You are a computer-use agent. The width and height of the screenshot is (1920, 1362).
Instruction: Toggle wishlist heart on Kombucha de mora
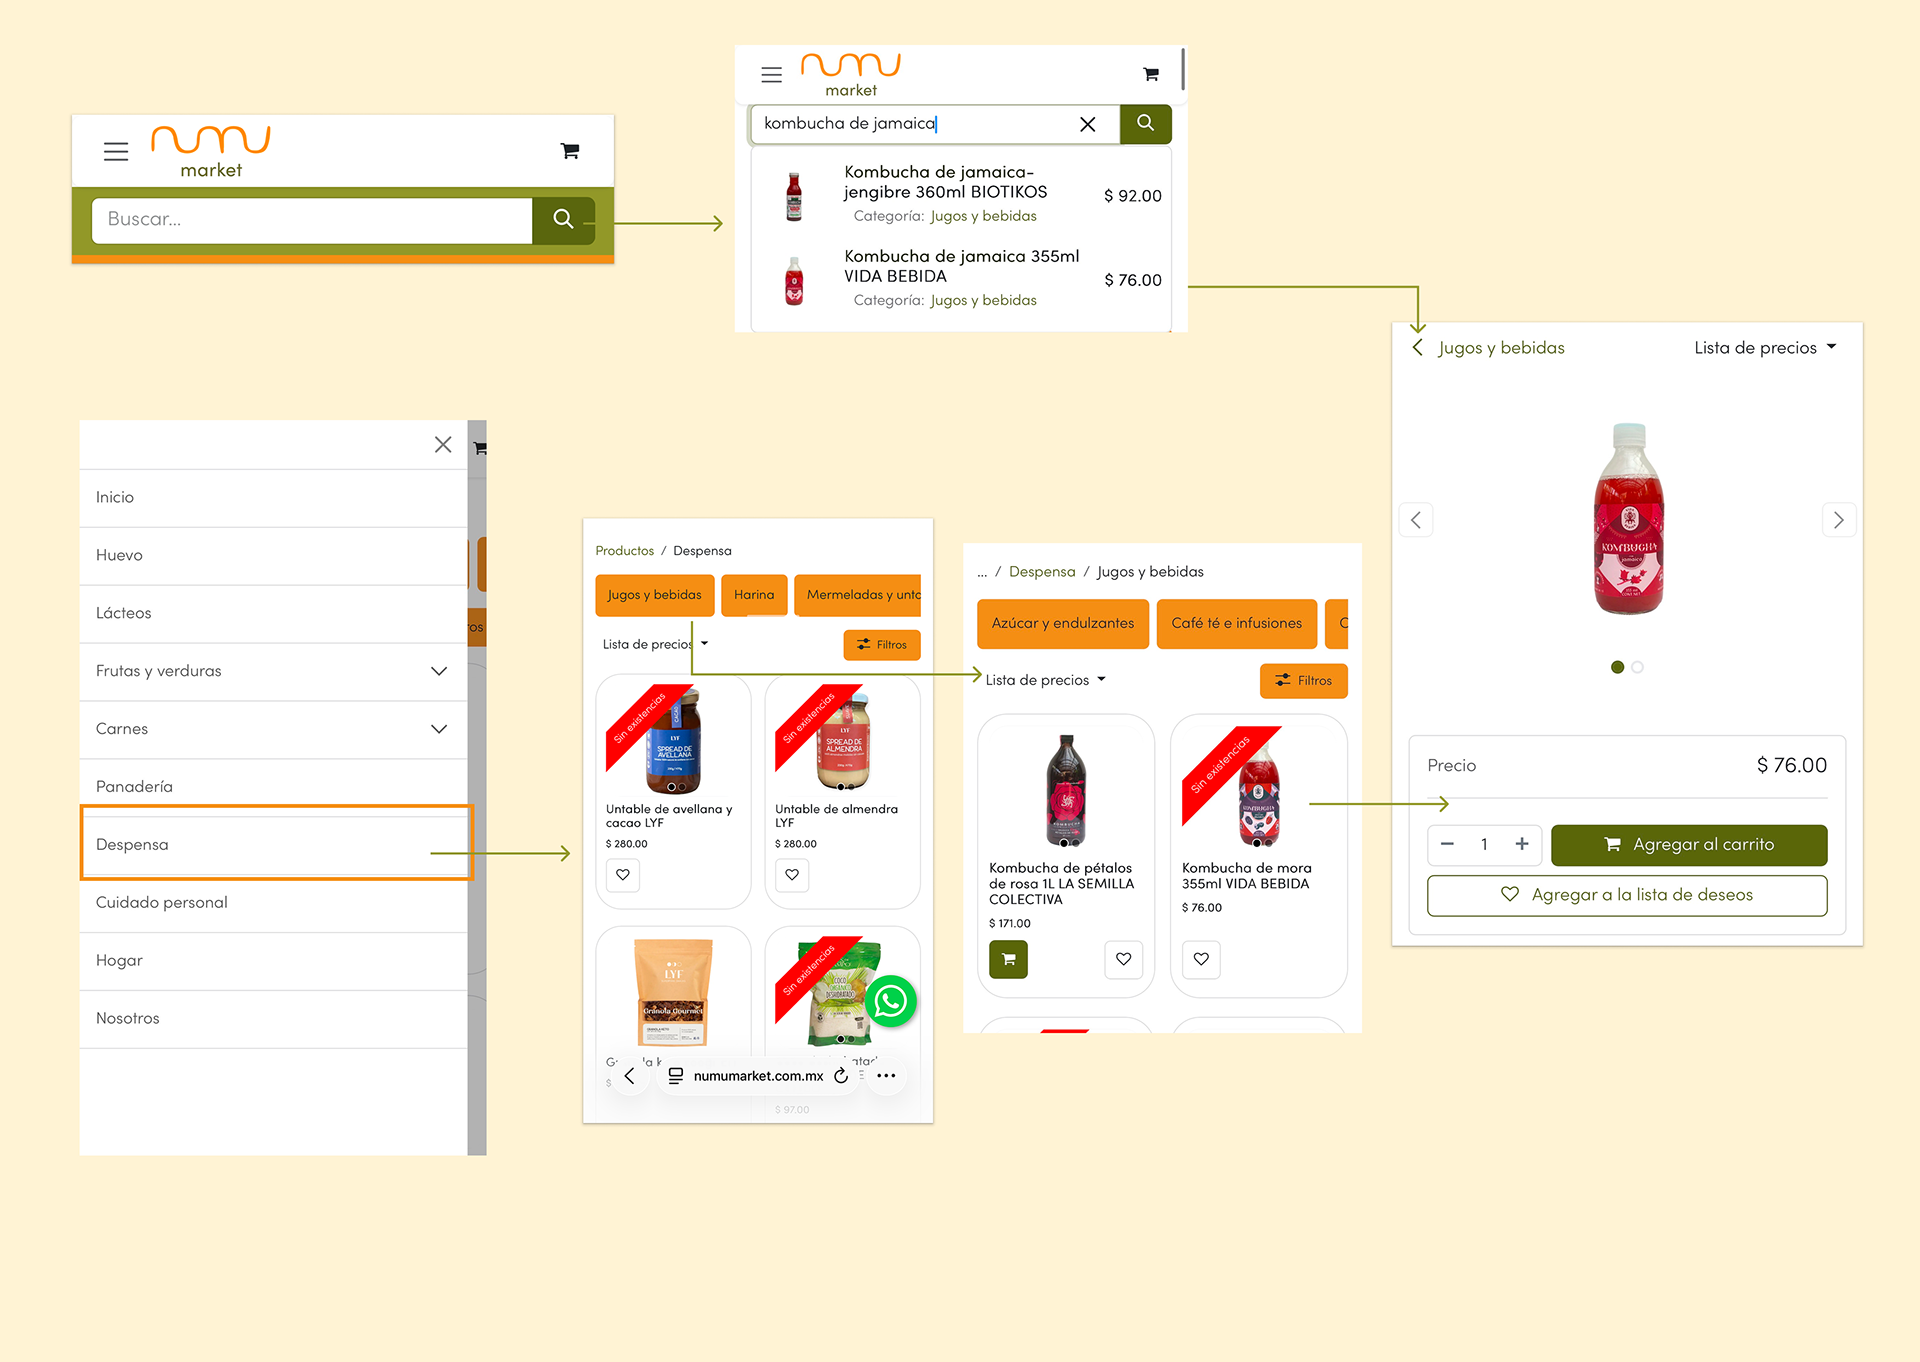click(x=1201, y=959)
